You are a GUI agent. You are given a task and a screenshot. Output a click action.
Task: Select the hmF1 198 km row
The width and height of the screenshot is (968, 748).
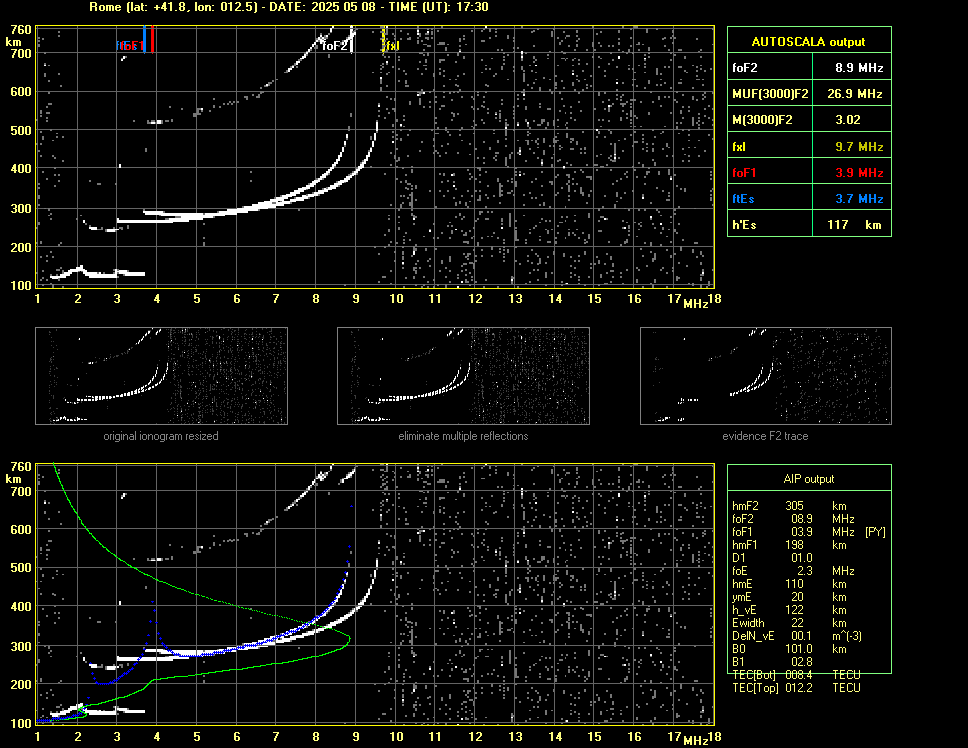(789, 545)
